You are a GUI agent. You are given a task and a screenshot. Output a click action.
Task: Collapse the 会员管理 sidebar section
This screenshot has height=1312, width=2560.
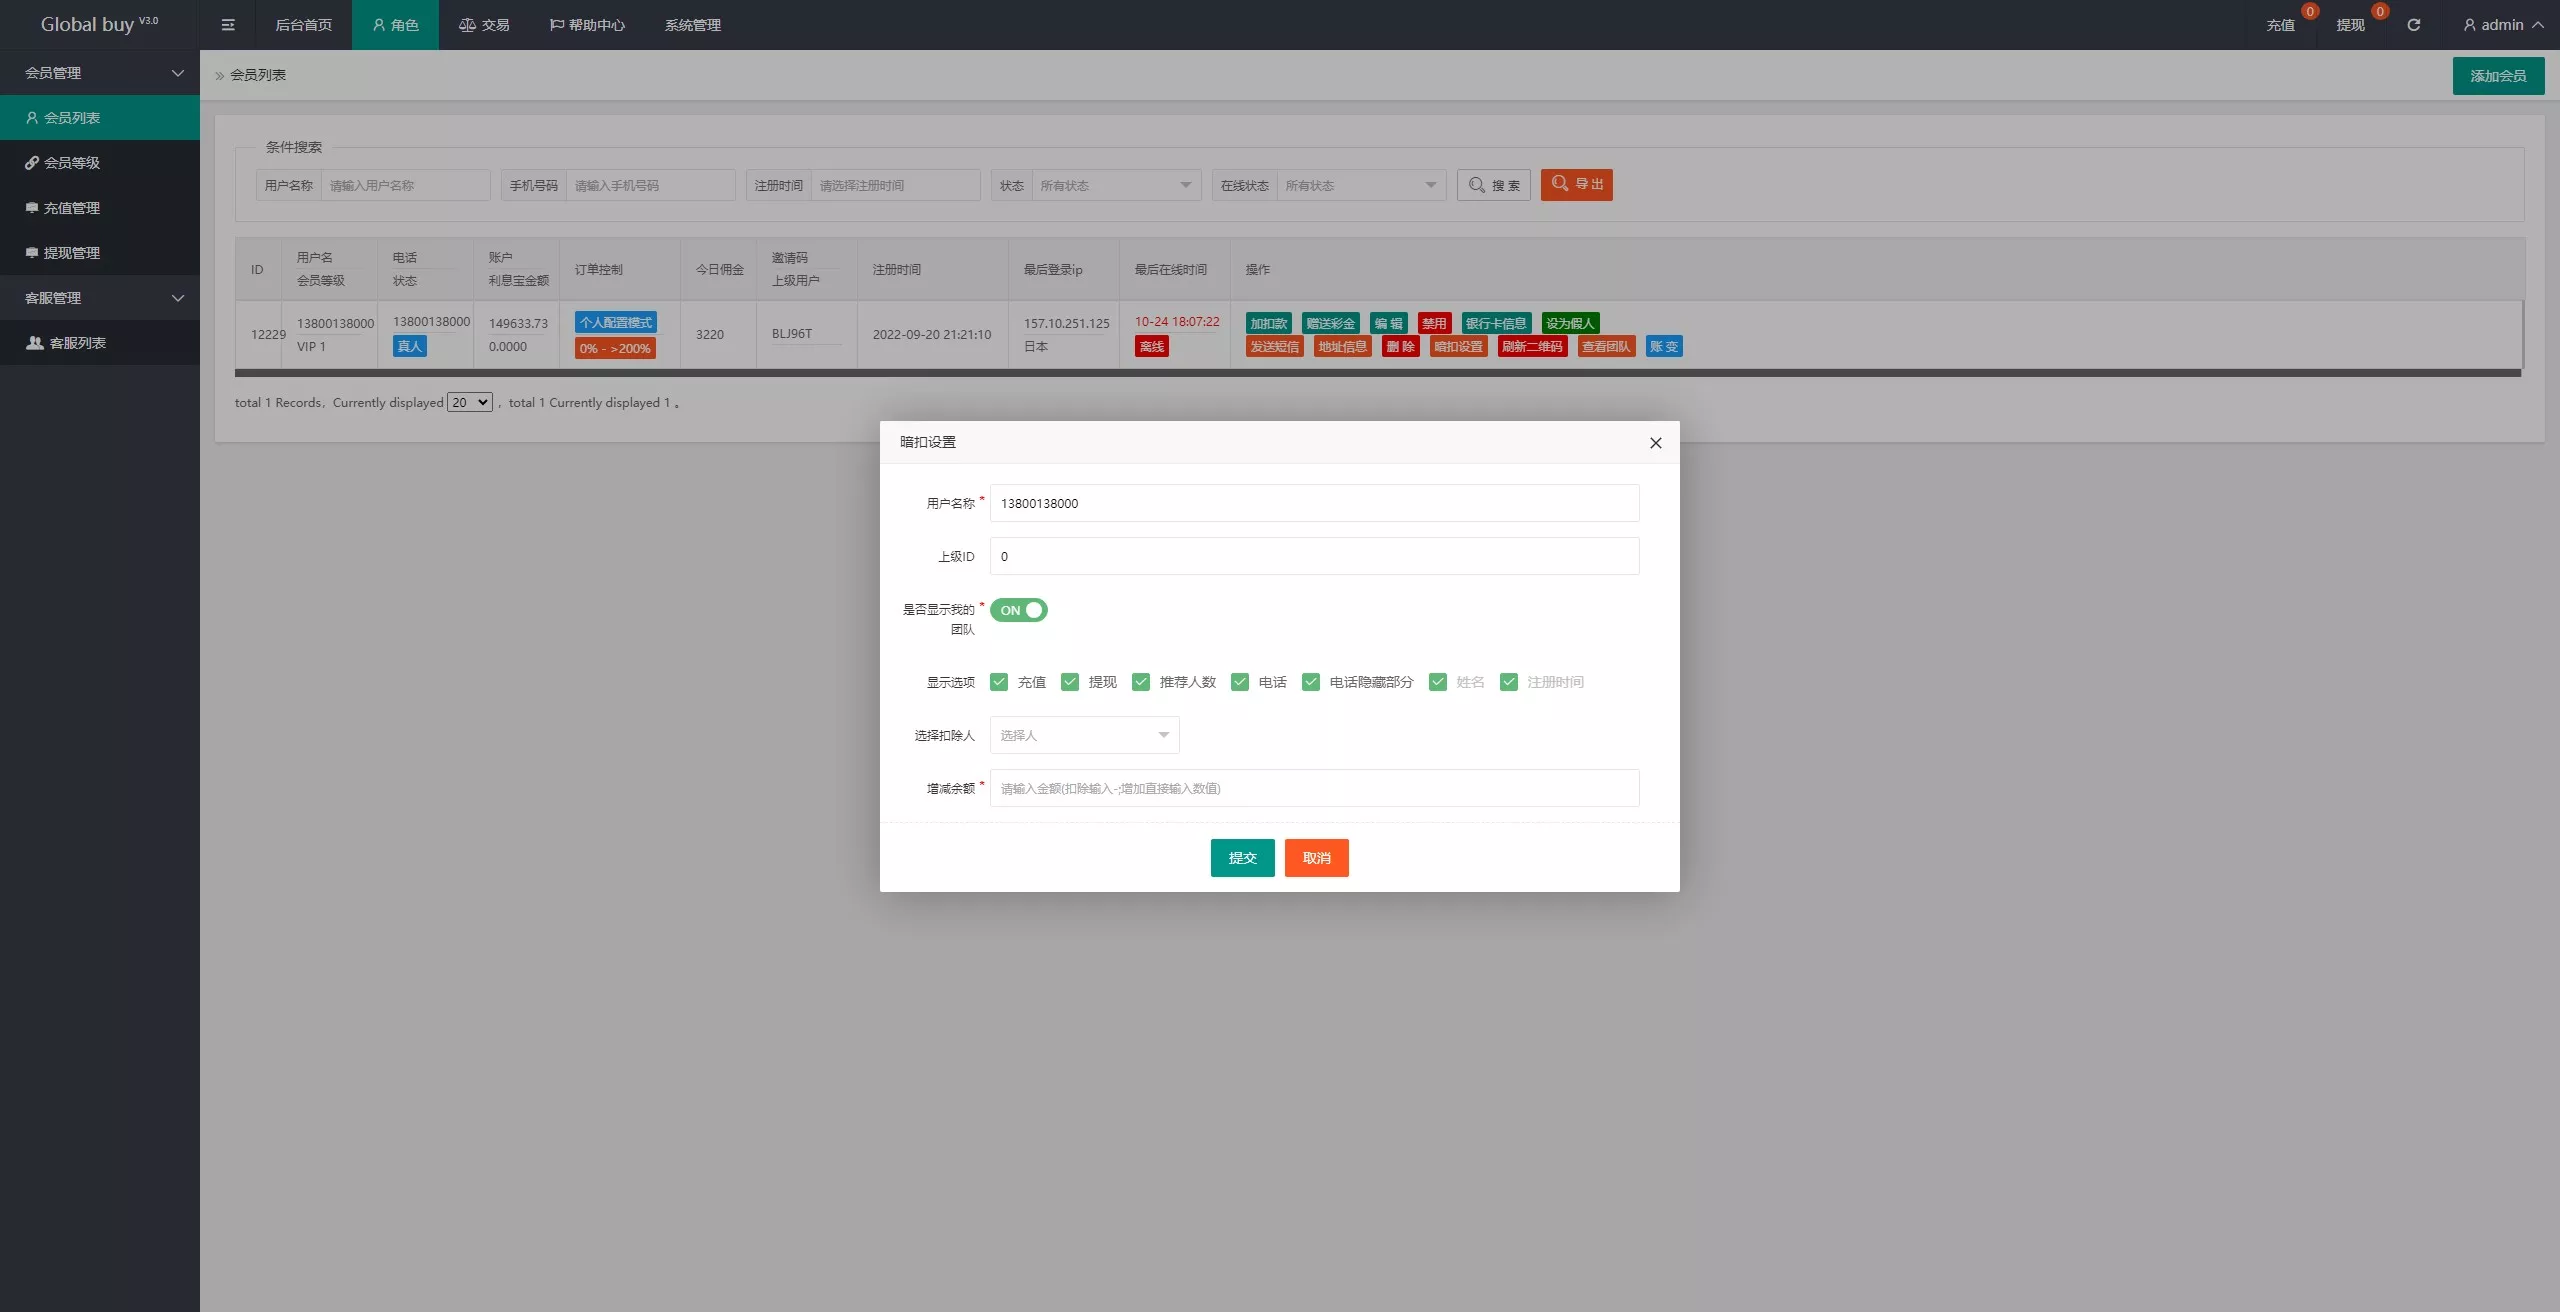[x=100, y=73]
